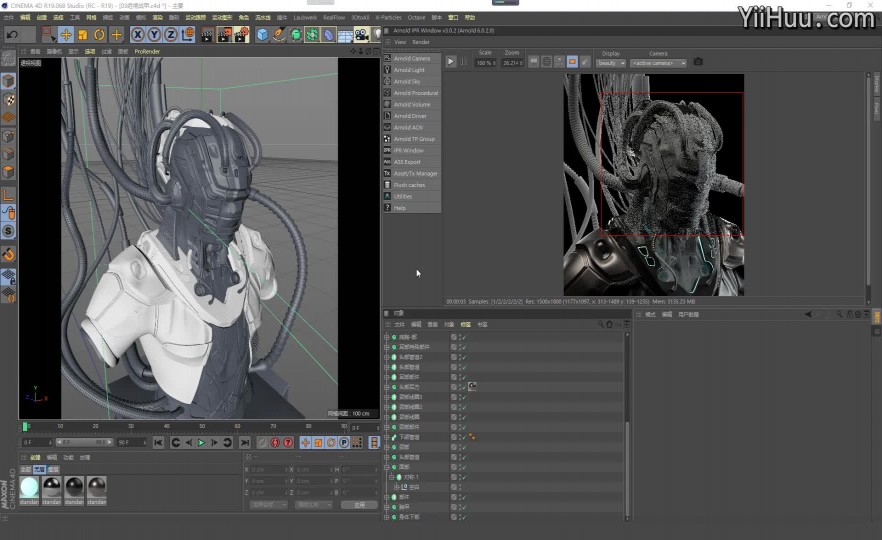Choose Arnold Driver menu entry

[412, 116]
